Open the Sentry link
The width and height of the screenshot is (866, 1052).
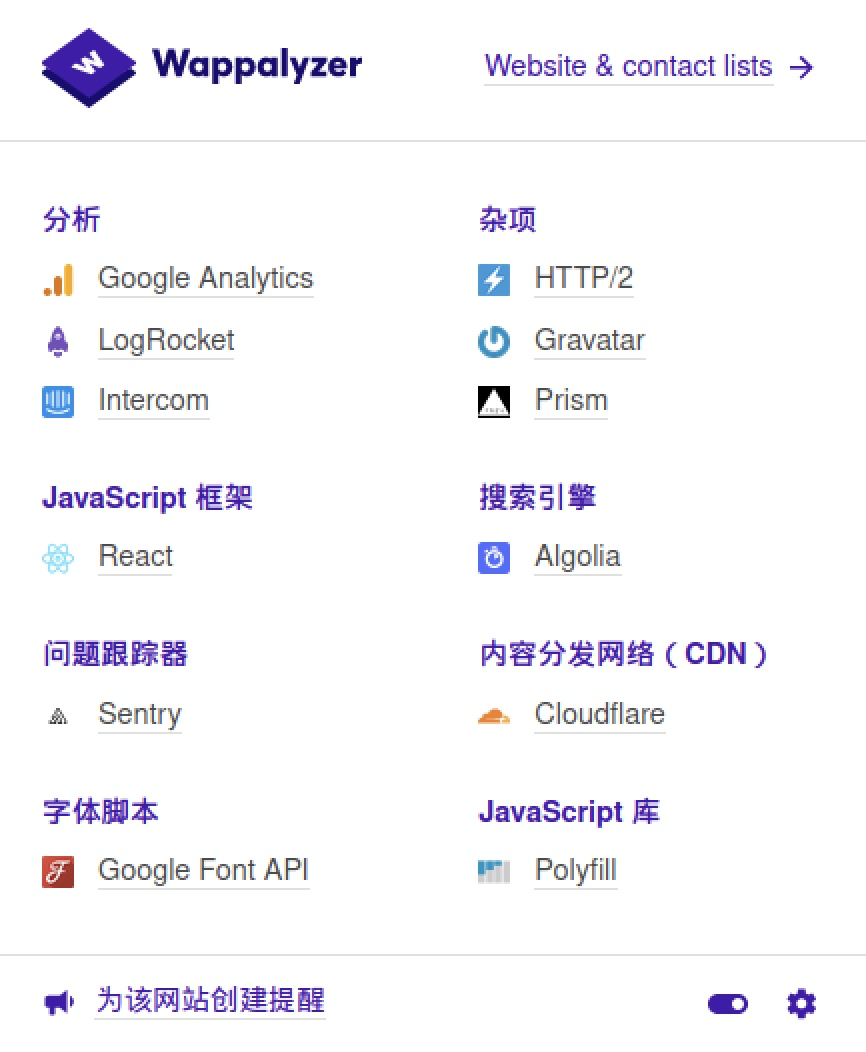click(140, 715)
